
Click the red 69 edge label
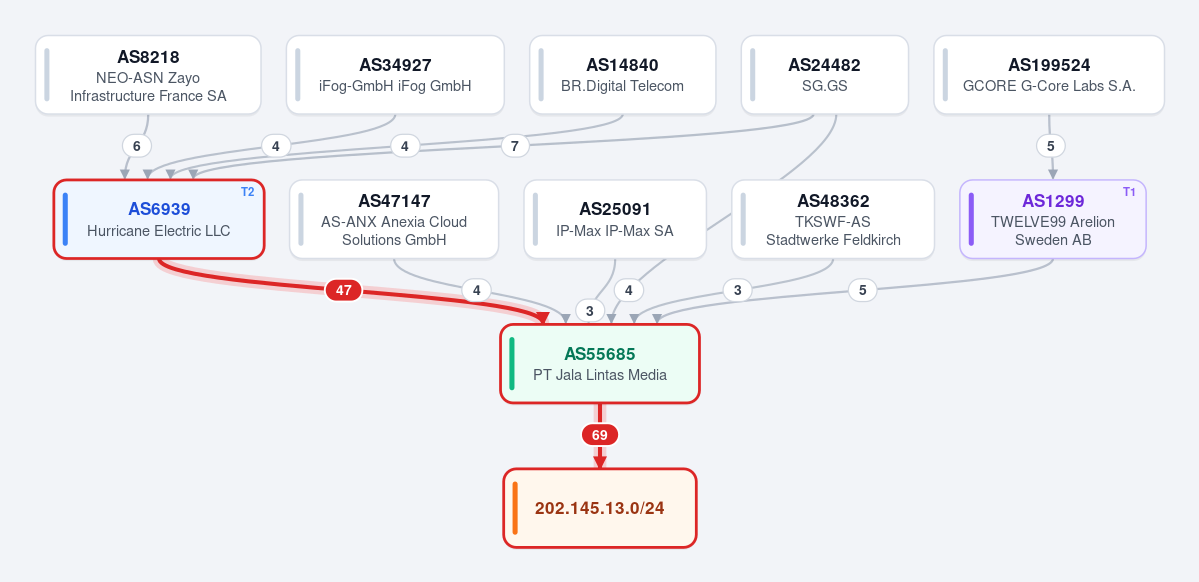[600, 435]
